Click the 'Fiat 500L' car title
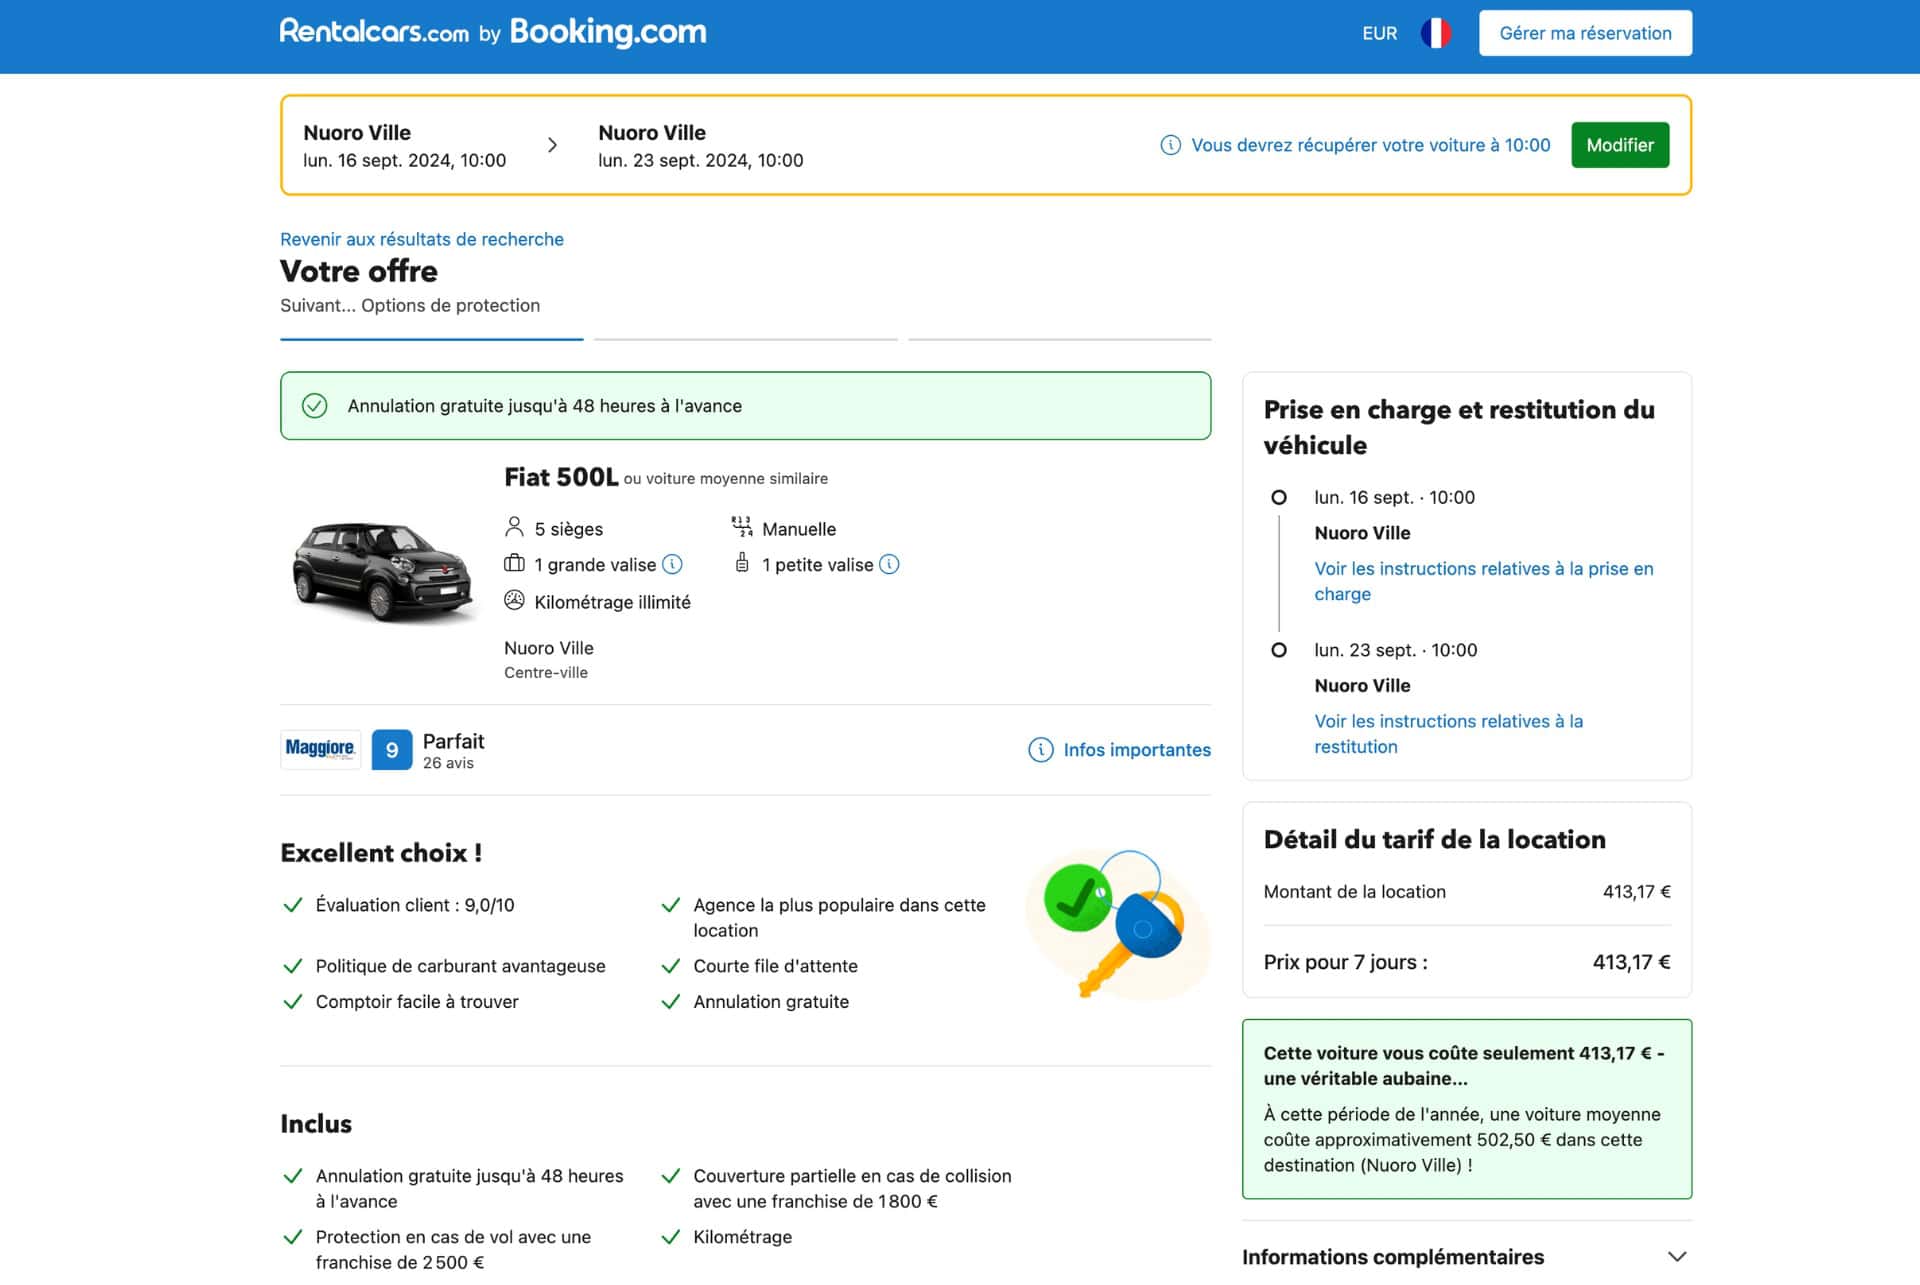1920x1285 pixels. click(x=561, y=477)
